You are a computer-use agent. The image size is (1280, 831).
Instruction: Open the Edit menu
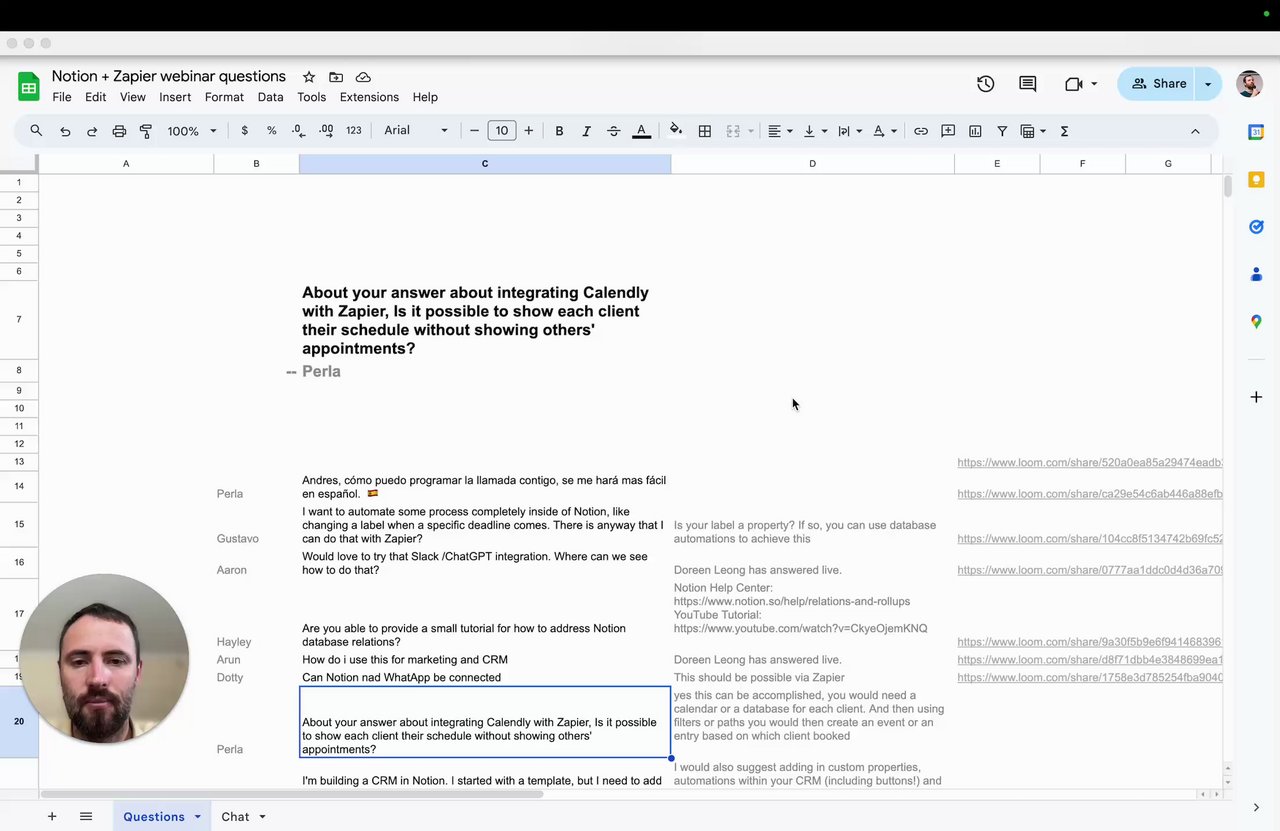pyautogui.click(x=96, y=97)
